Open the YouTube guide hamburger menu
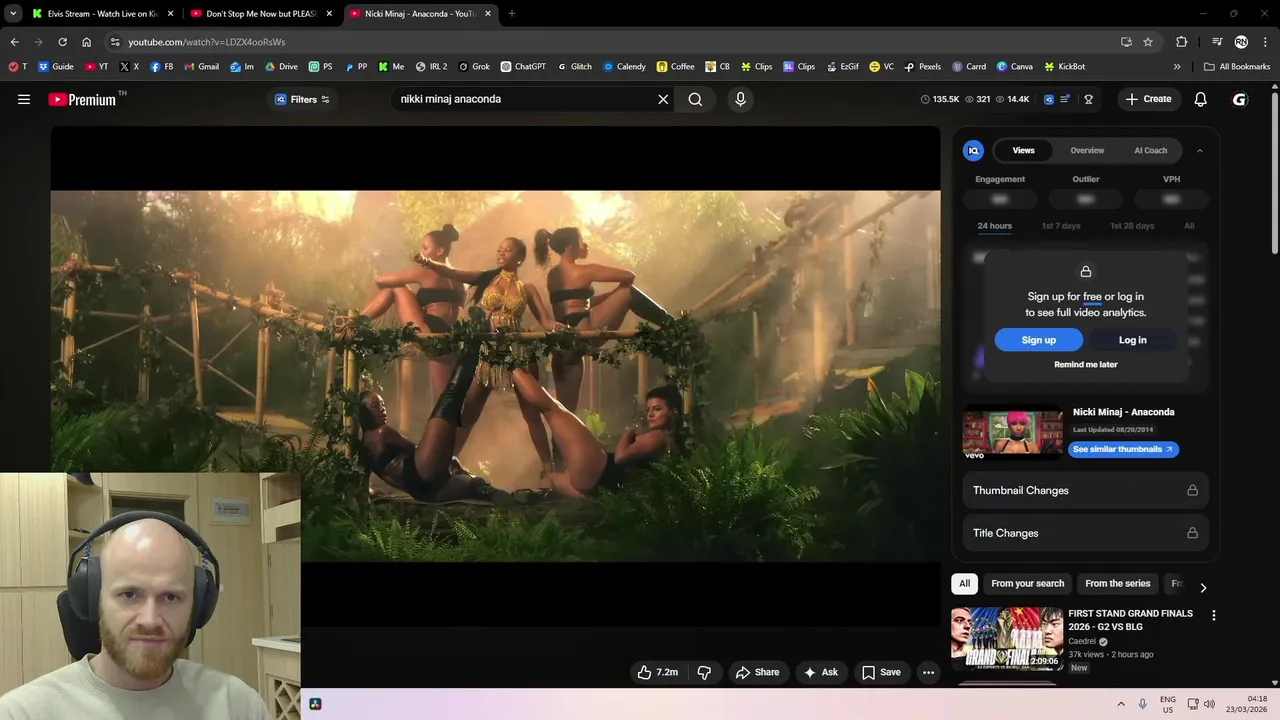 pyautogui.click(x=24, y=99)
